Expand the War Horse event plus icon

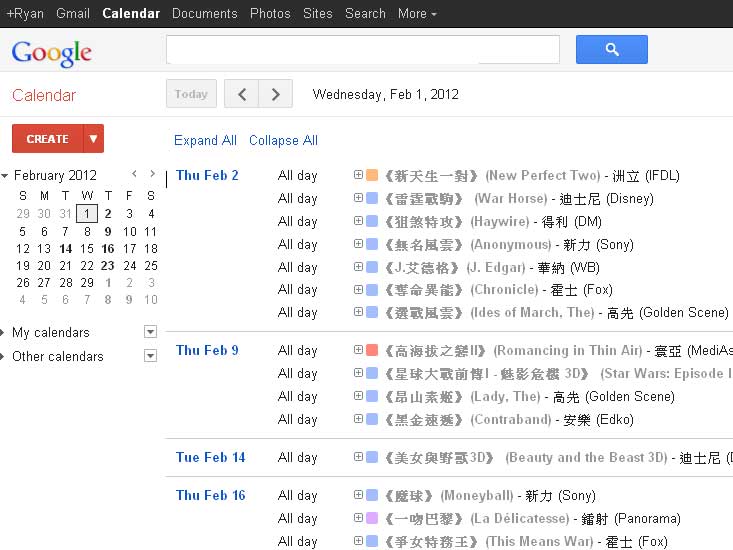coord(358,199)
